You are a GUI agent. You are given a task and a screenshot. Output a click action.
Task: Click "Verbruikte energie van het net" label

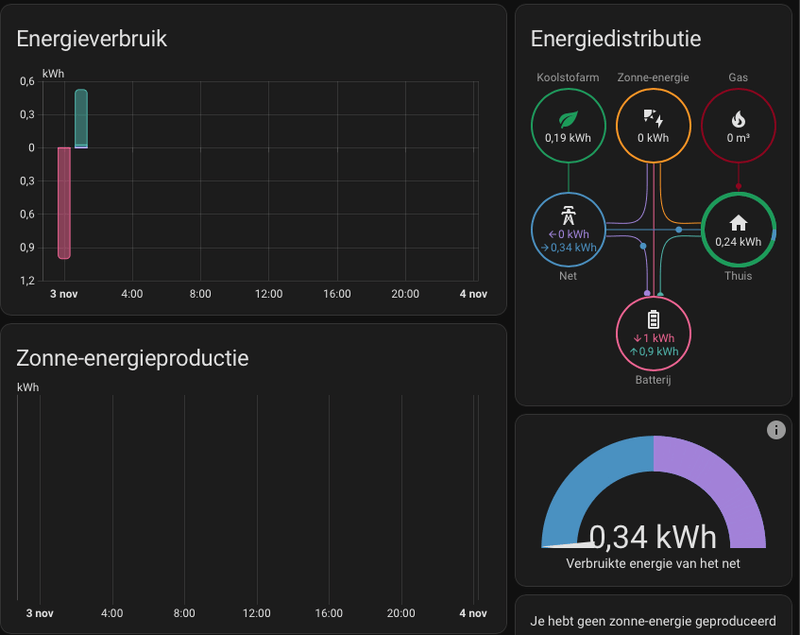pyautogui.click(x=653, y=564)
